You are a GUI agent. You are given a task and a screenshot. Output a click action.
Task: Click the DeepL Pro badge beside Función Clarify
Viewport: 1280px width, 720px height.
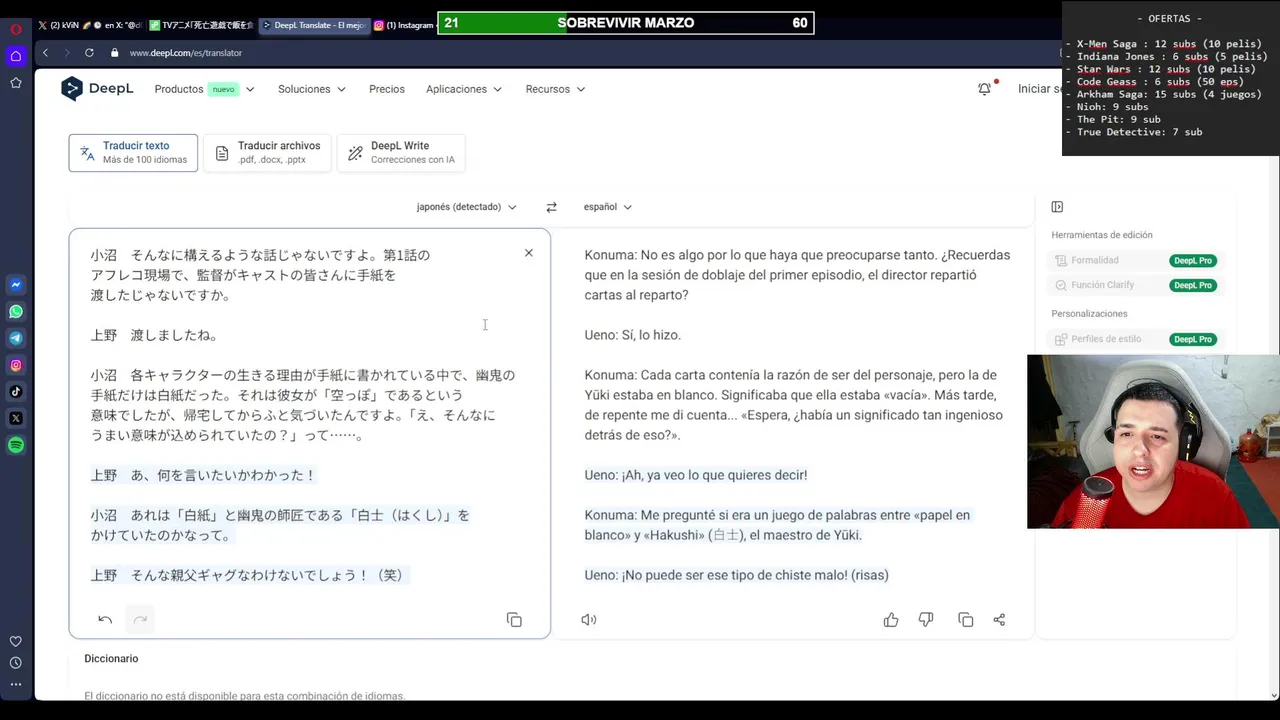1193,285
